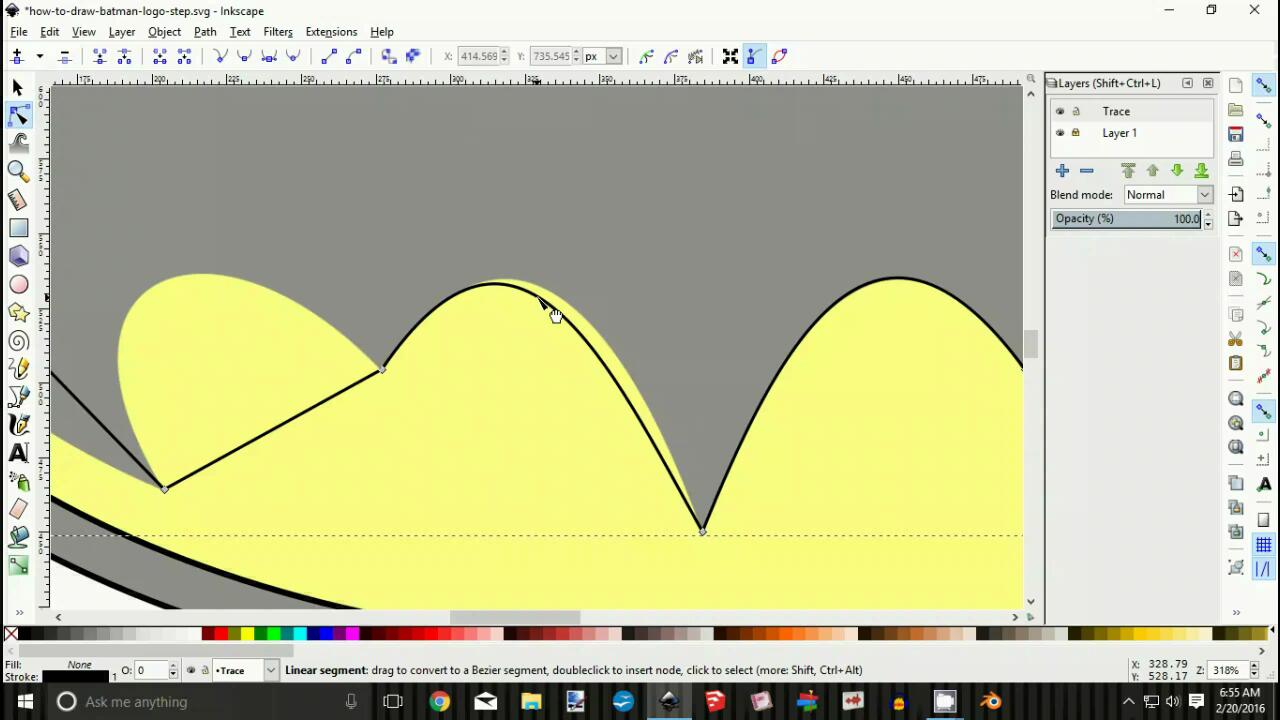Select the Node editing tool
The height and width of the screenshot is (720, 1280).
pos(18,116)
